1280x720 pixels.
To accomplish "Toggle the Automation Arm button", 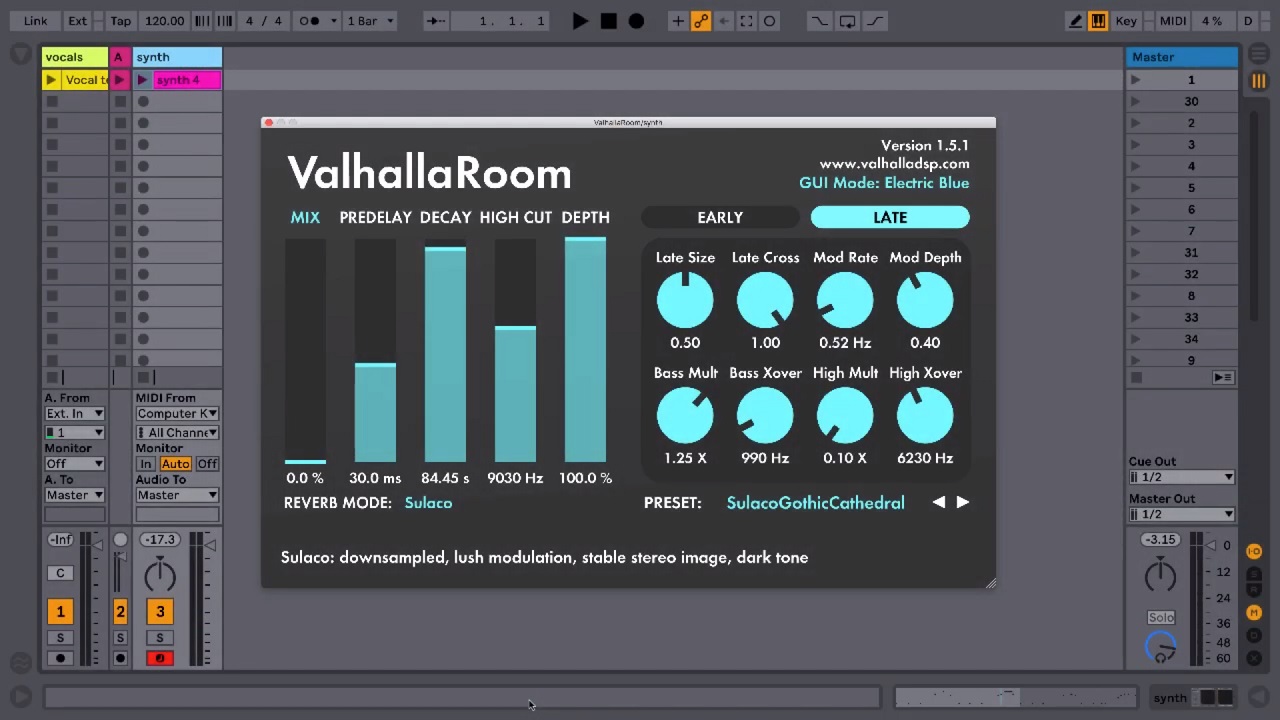I will [x=701, y=21].
